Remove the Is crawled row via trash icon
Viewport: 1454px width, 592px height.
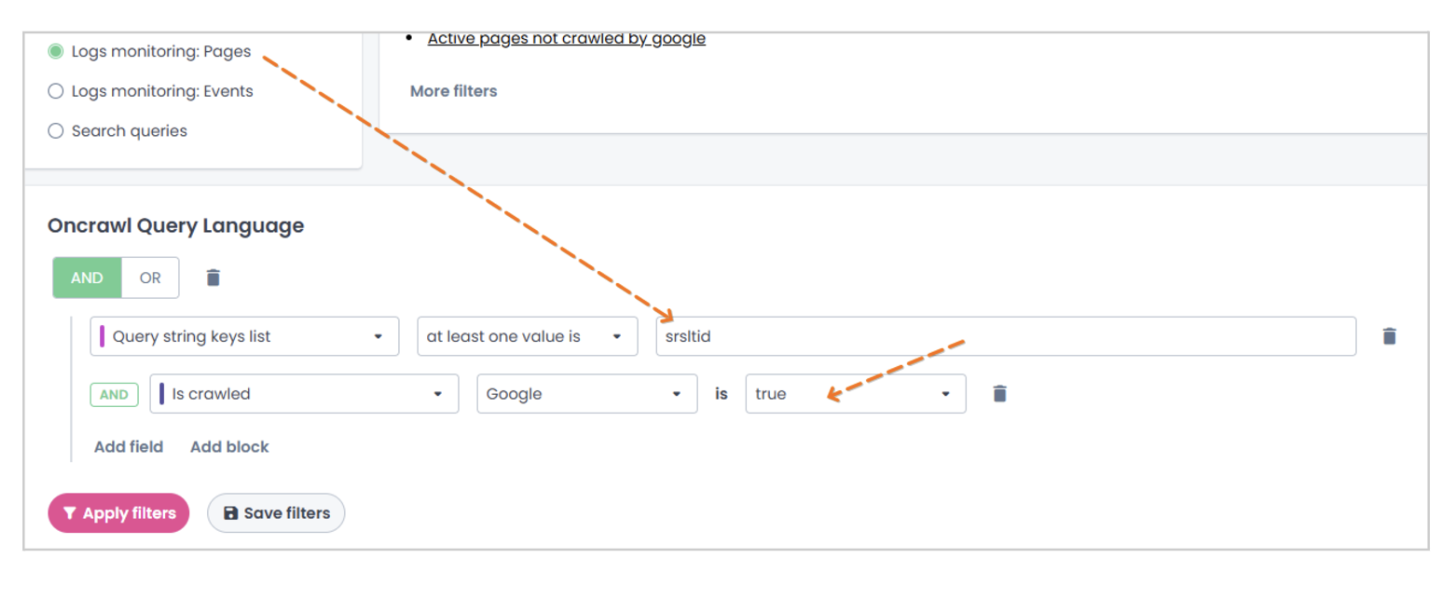tap(999, 394)
